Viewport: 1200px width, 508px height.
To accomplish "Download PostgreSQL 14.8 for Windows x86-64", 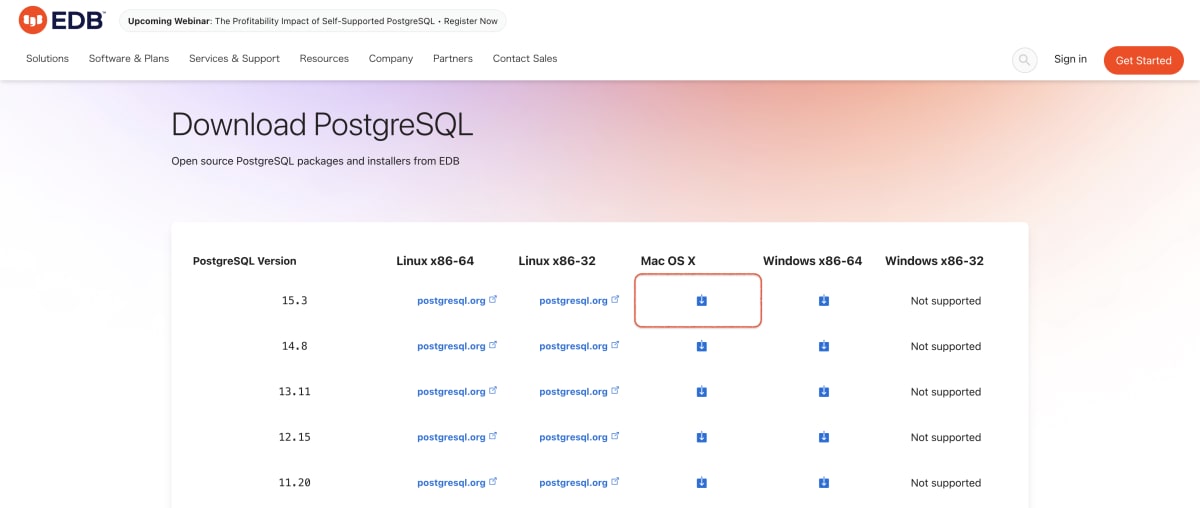I will (824, 346).
